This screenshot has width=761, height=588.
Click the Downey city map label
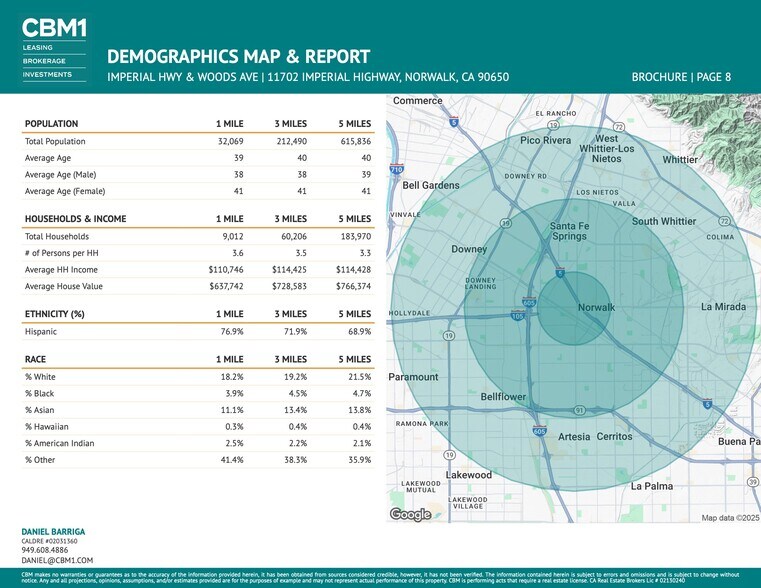tap(469, 249)
